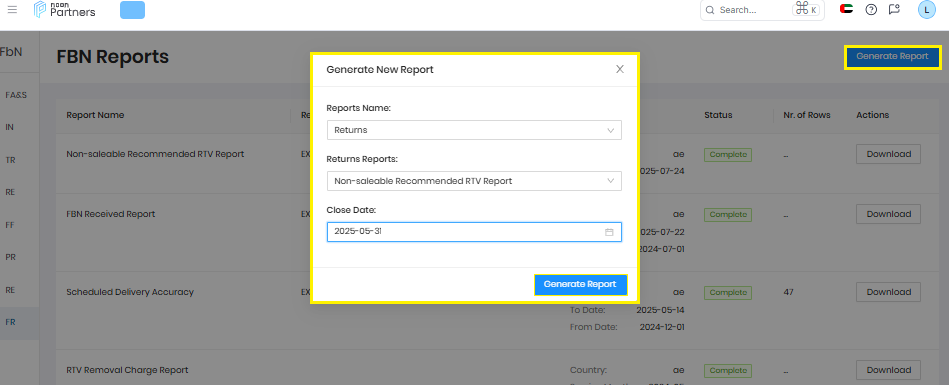Expand the Reports Name dropdown
Viewport: 949px width, 385px height.
(474, 130)
